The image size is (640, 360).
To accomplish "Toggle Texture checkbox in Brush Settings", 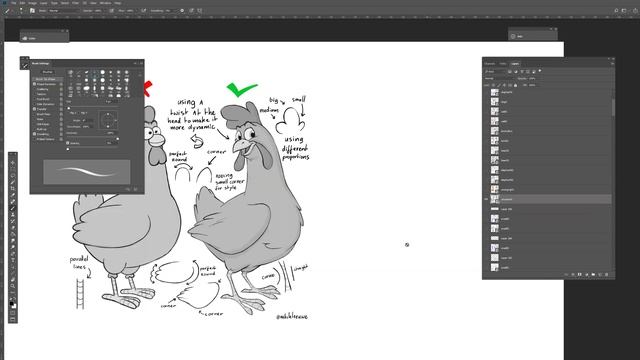I will [x=34, y=94].
